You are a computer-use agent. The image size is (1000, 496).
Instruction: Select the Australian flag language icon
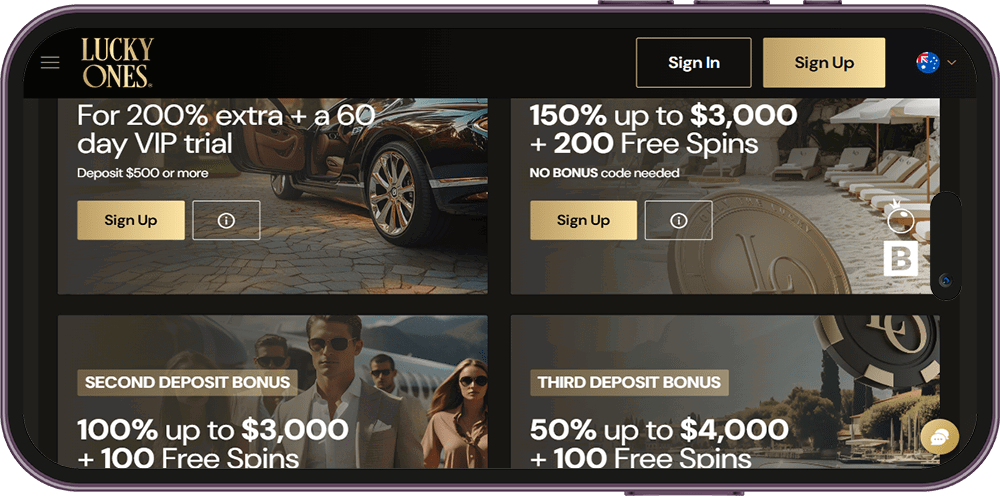coord(927,62)
